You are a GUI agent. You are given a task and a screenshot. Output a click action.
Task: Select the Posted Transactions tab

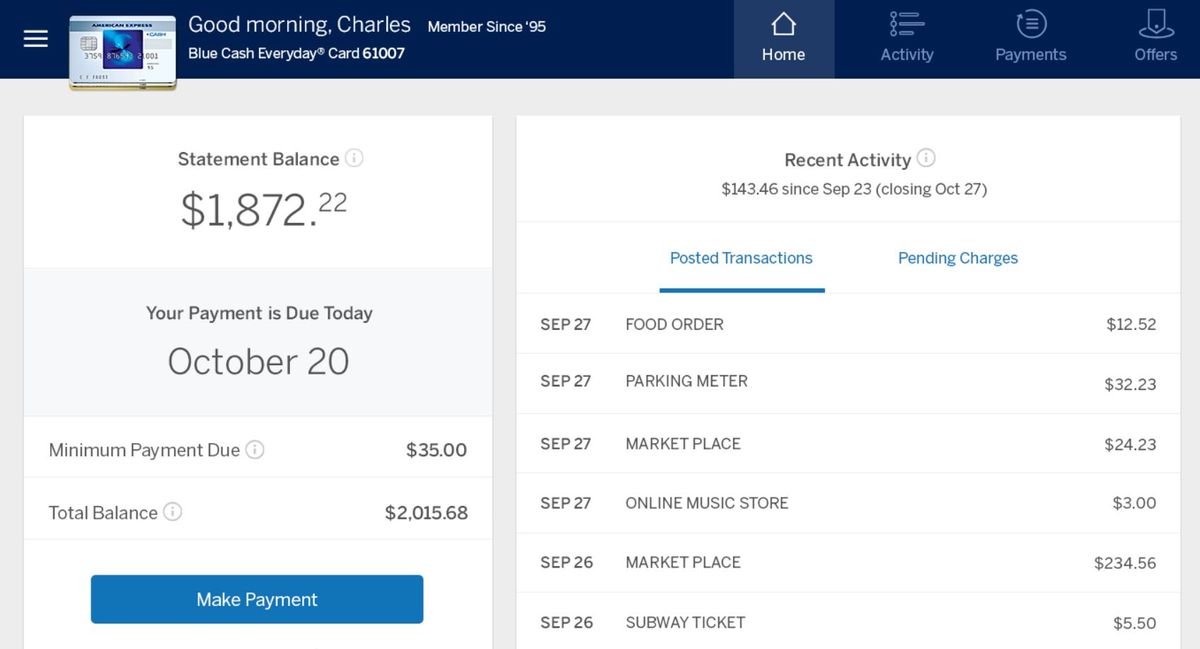coord(741,257)
